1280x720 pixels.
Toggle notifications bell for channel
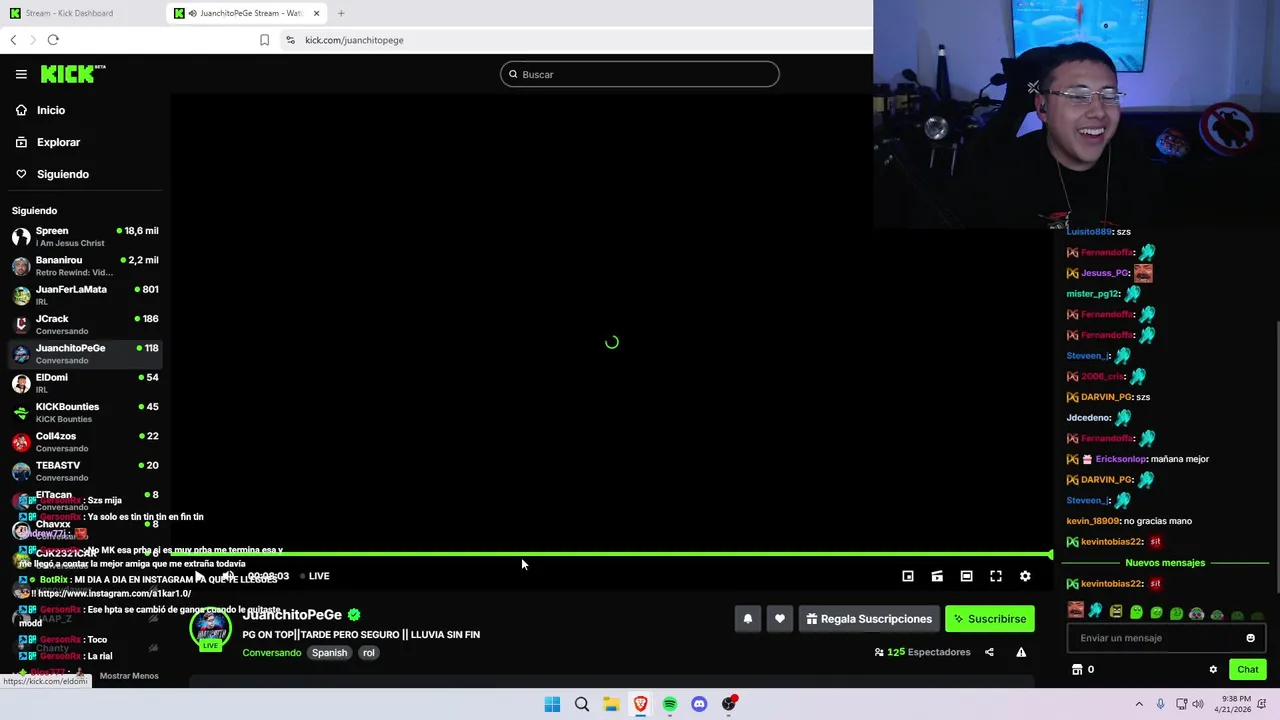click(x=747, y=619)
